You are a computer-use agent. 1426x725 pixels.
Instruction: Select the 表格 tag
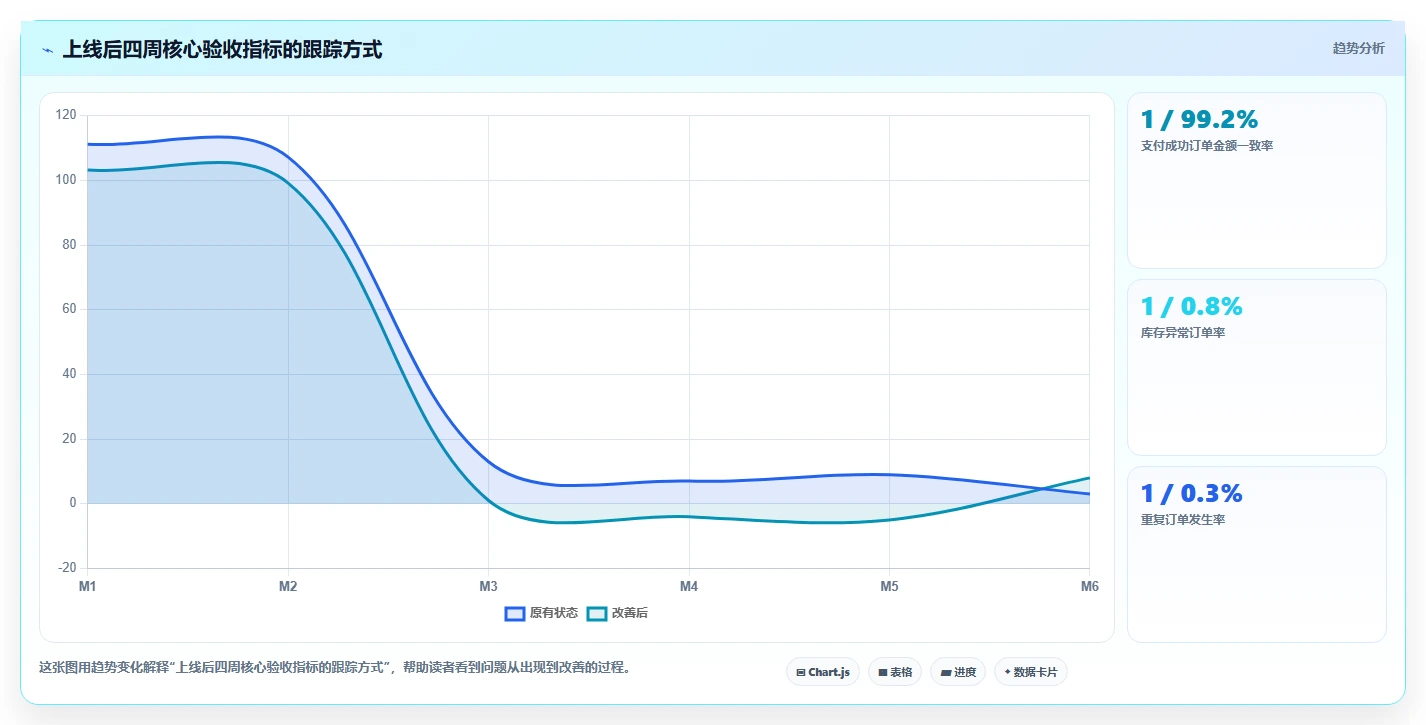click(895, 672)
